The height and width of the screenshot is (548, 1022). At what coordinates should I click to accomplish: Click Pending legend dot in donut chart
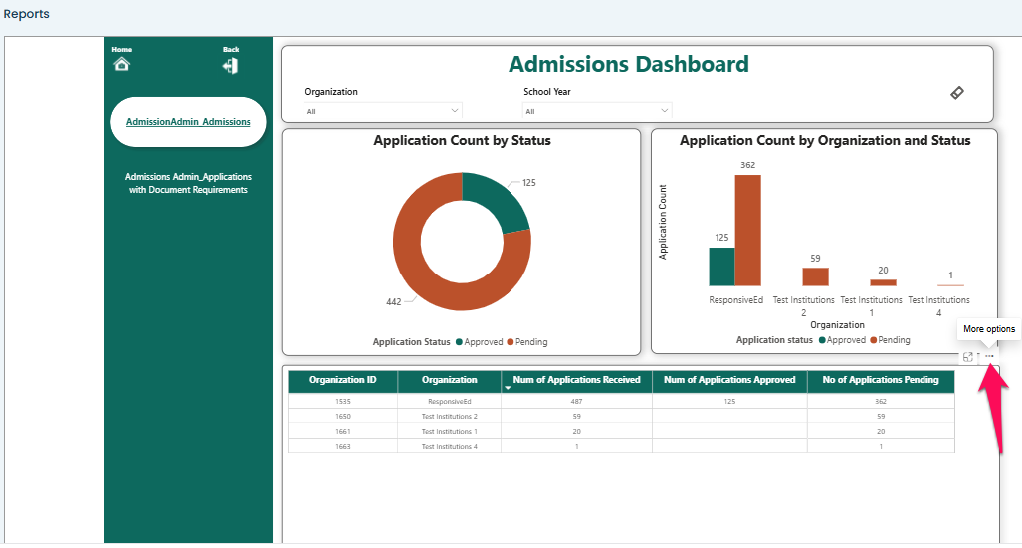(x=511, y=342)
